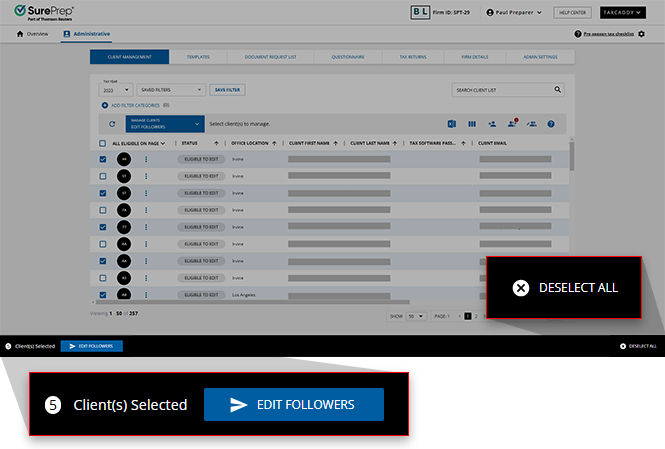The image size is (665, 449).
Task: Go to Overview home icon
Action: click(20, 33)
